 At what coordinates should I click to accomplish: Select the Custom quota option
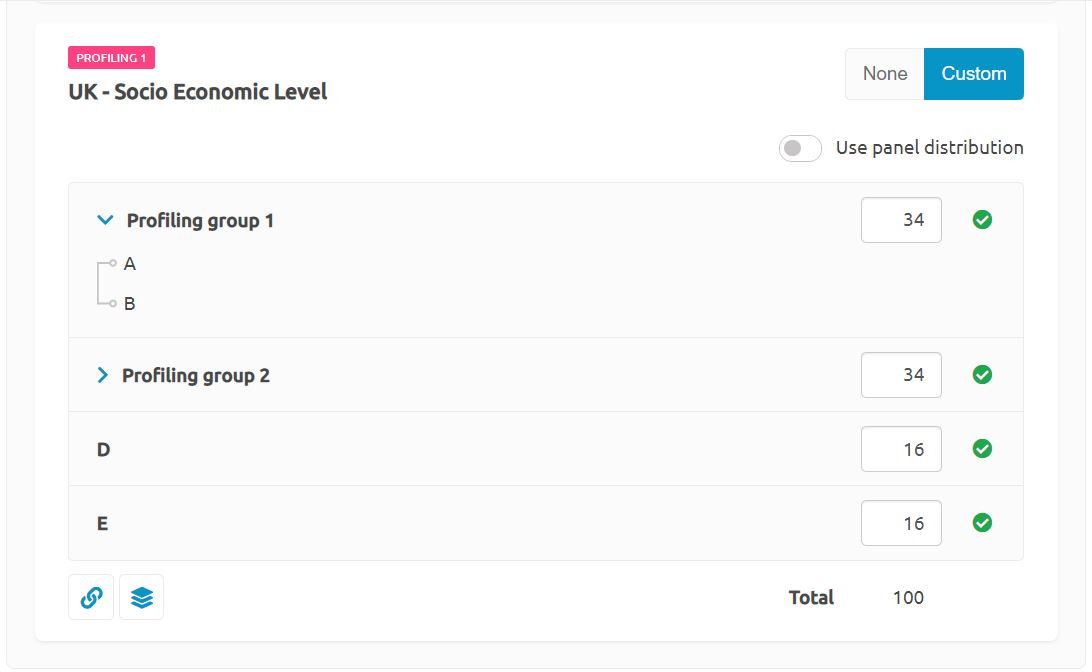pos(973,74)
